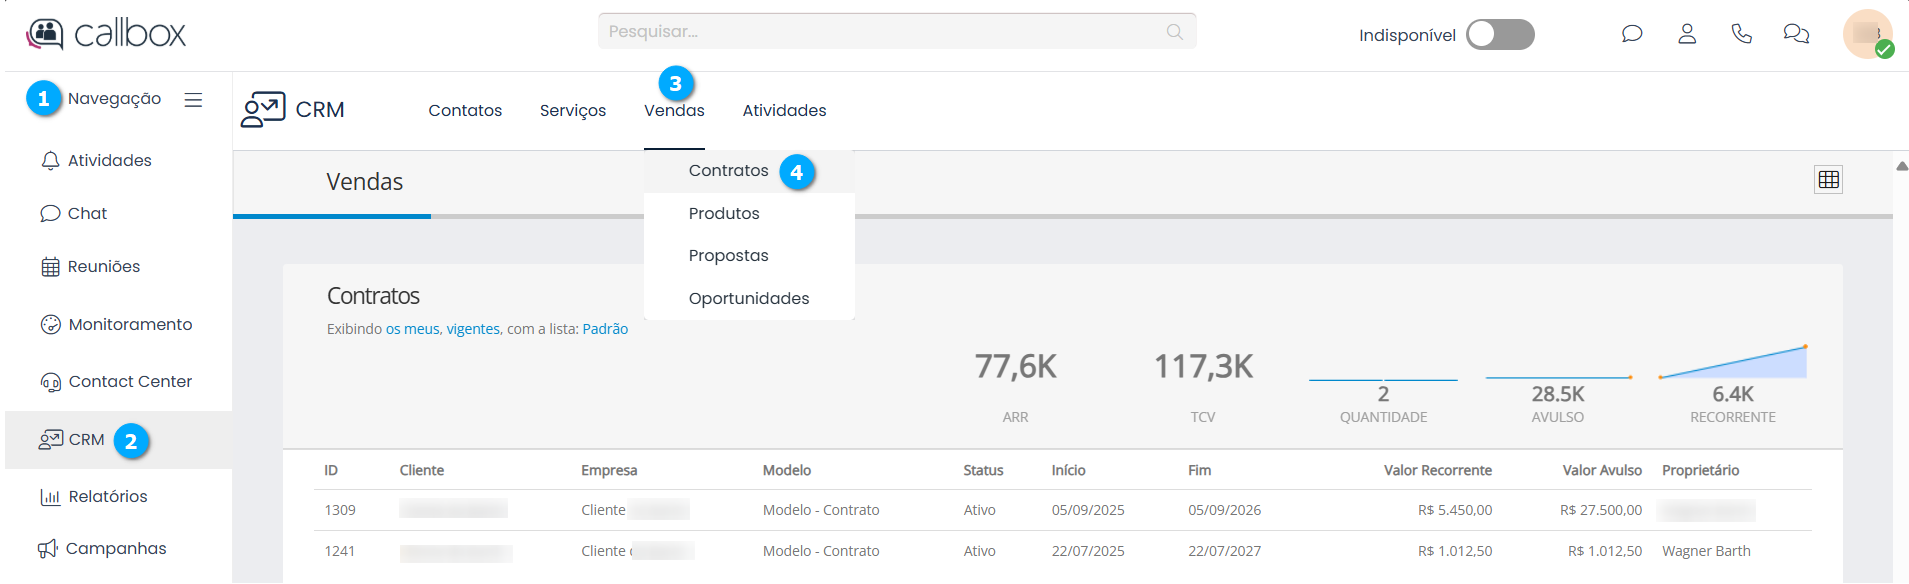Go to the Contatos tab

click(465, 111)
